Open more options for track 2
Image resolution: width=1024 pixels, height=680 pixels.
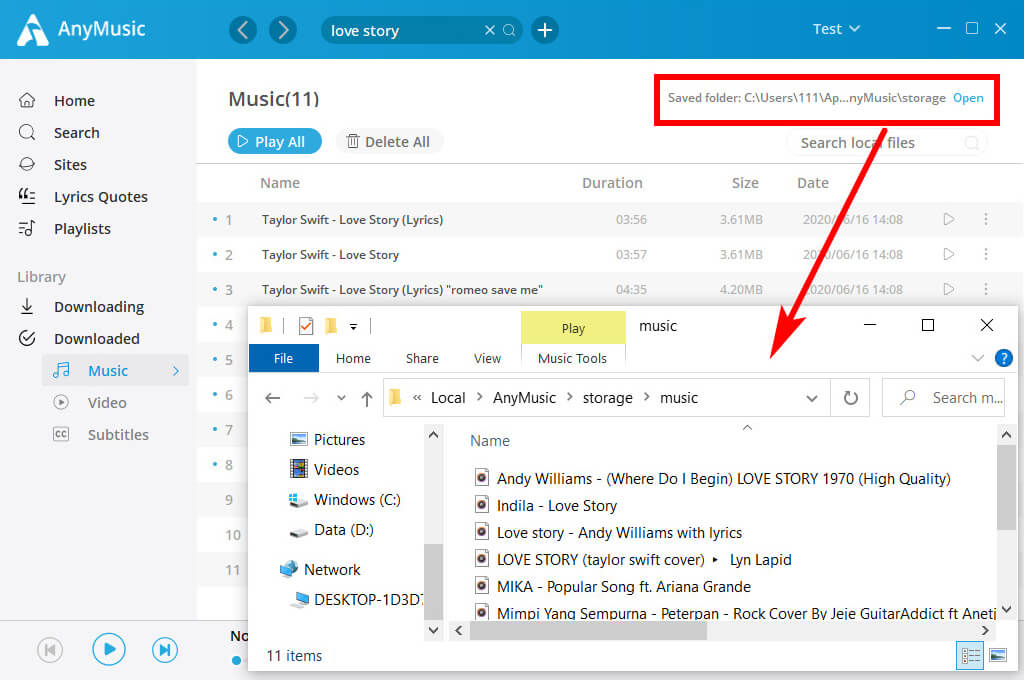985,254
